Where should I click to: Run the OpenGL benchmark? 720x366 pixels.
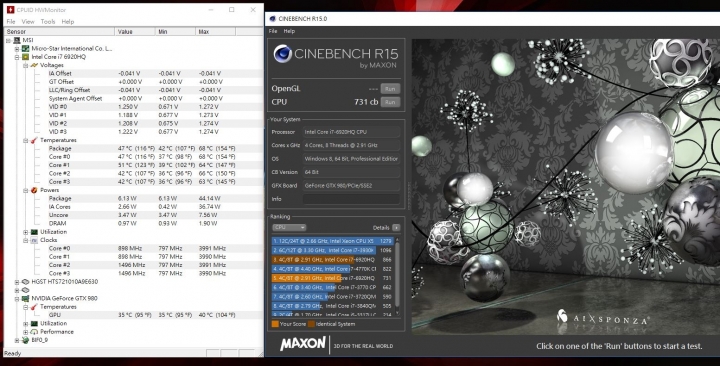tap(390, 89)
